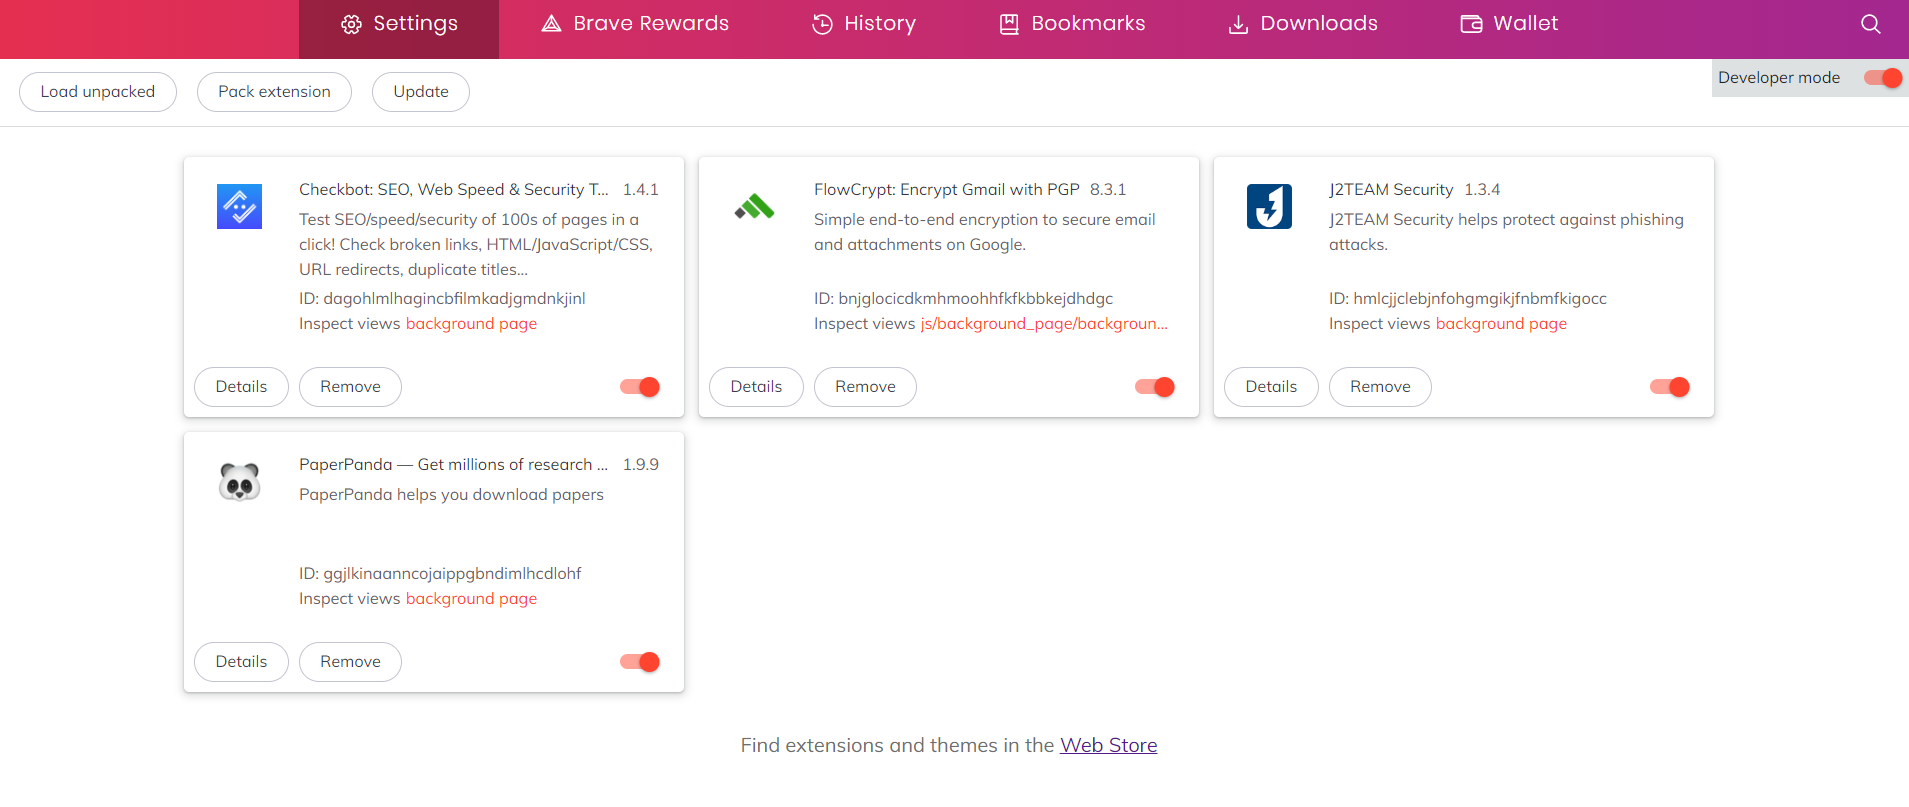
Task: Click the 'PaperPanda helps you download papers' description
Action: pos(451,495)
